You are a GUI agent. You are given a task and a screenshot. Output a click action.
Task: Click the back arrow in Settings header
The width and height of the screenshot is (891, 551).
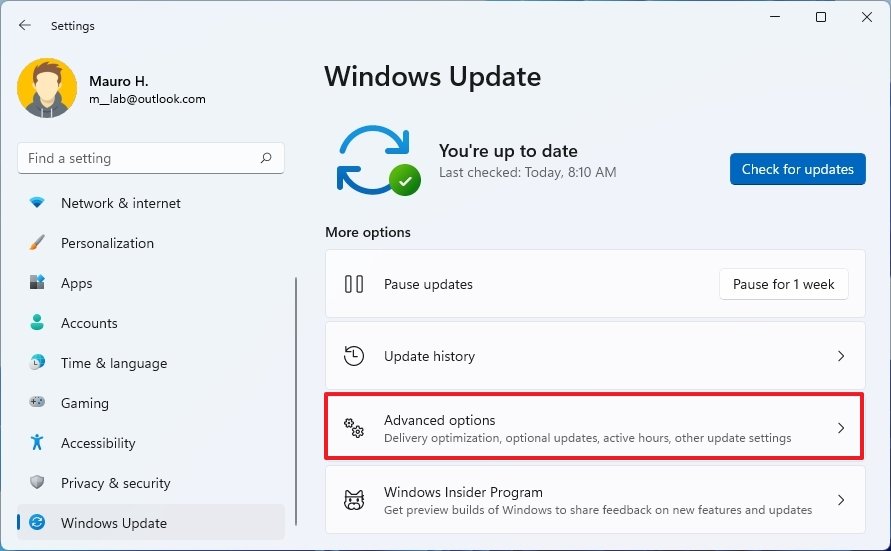pos(24,26)
